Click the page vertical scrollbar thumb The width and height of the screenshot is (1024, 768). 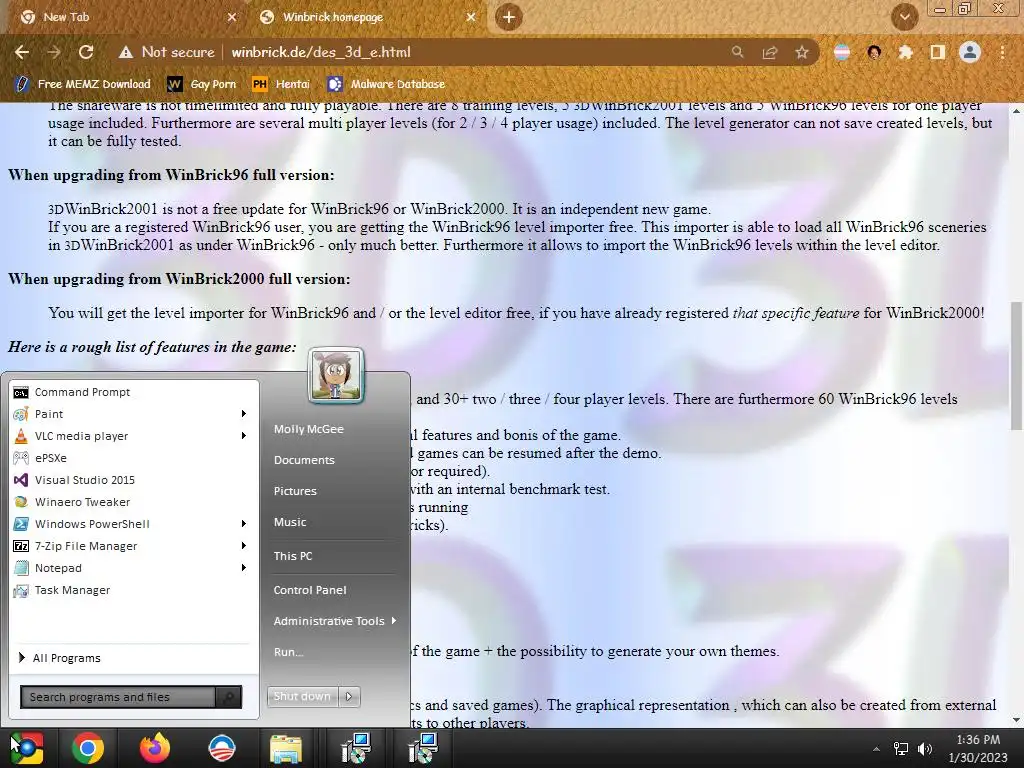1016,366
